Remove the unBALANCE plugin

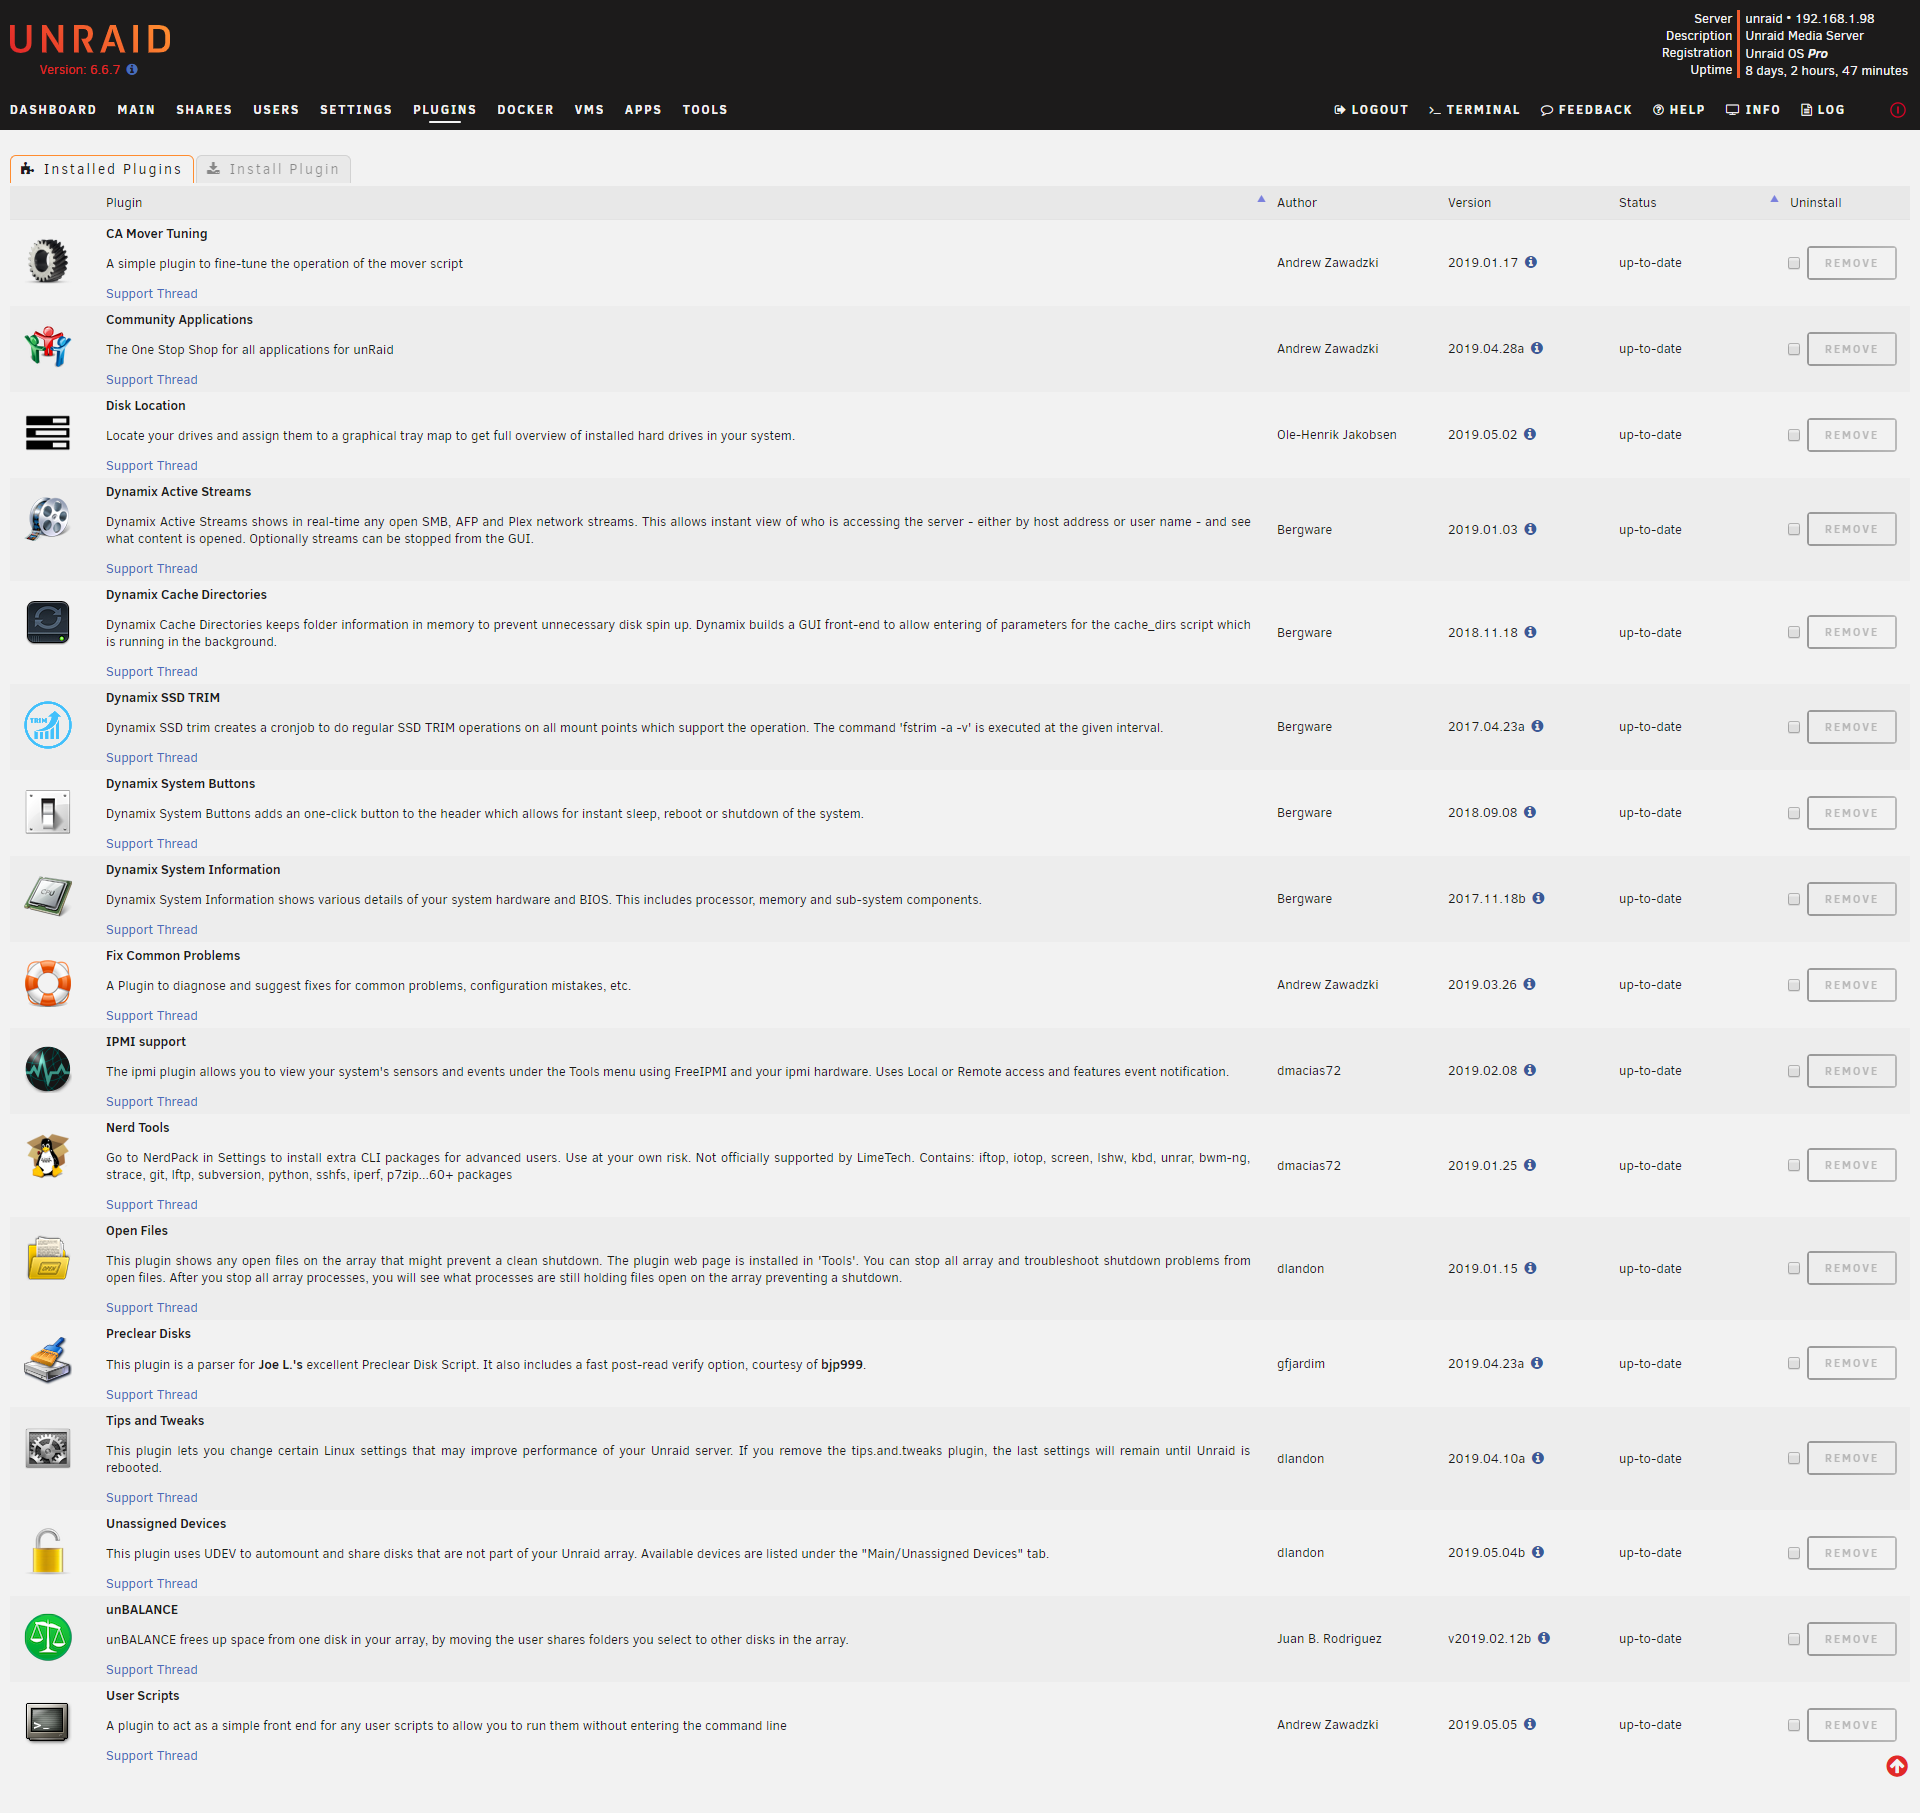click(1851, 1640)
